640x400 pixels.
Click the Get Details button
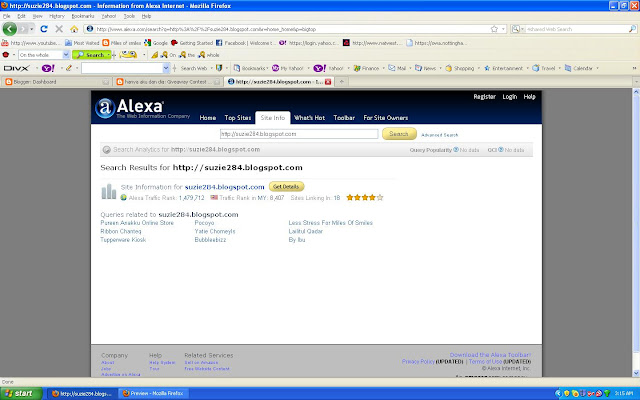[286, 187]
